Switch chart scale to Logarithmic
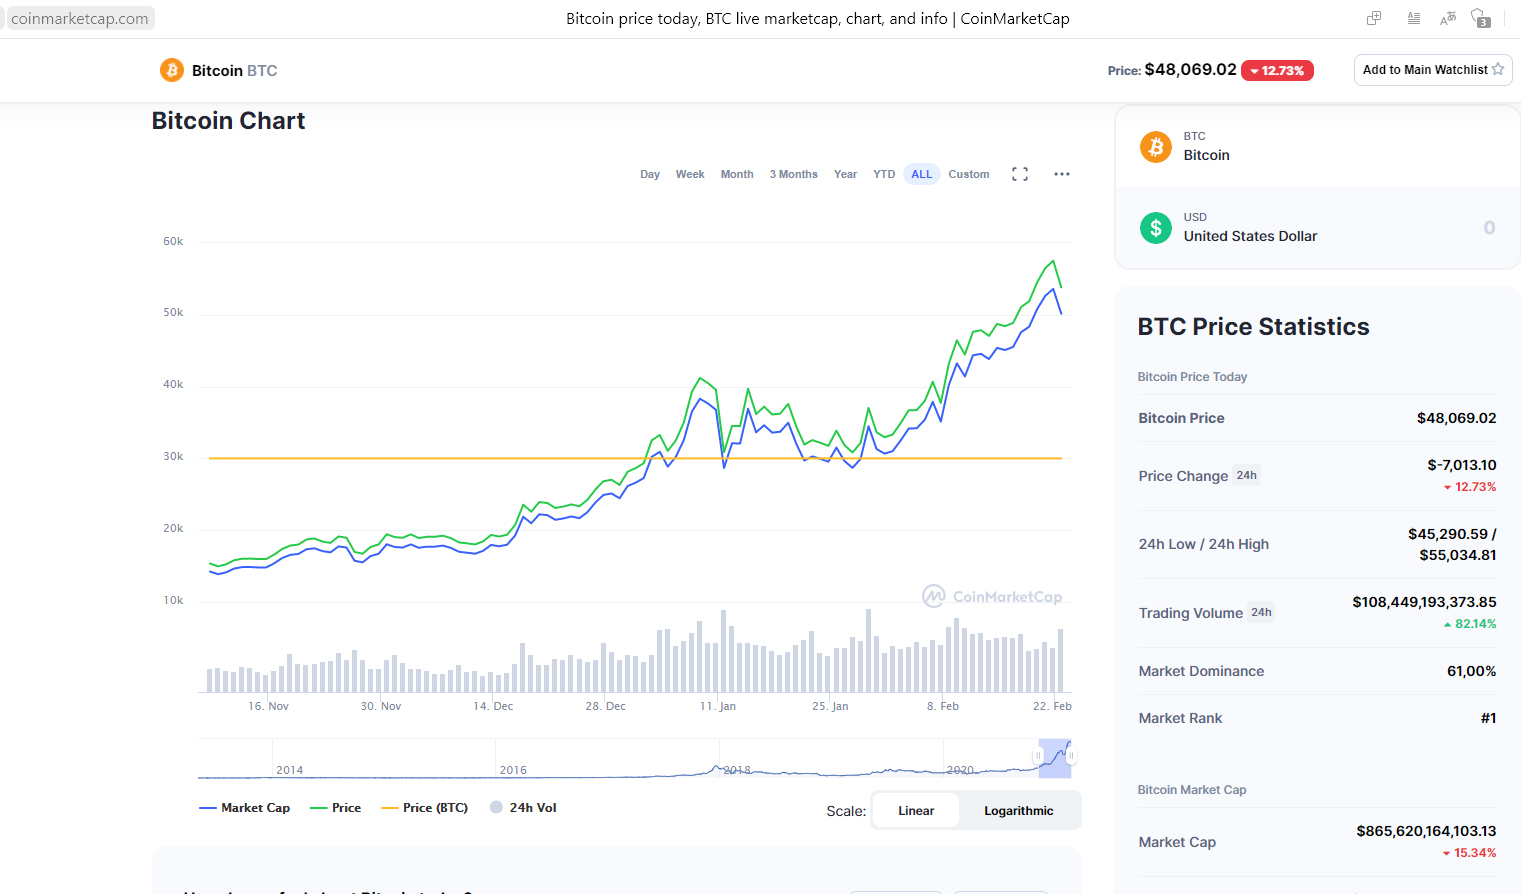 [1019, 811]
